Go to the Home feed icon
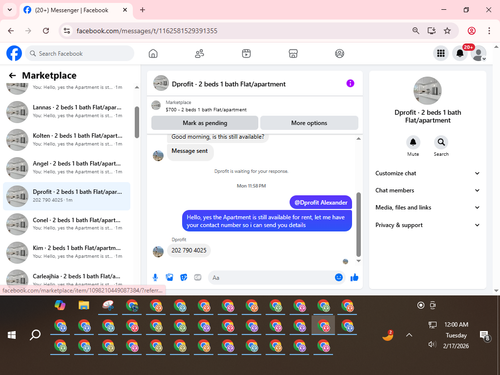This screenshot has height=375, width=500. pyautogui.click(x=153, y=53)
